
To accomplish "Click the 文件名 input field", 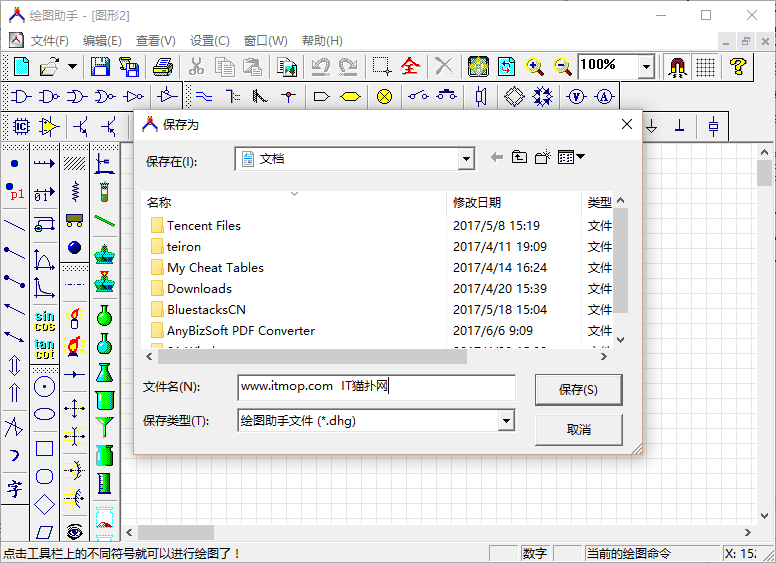I will pos(377,387).
